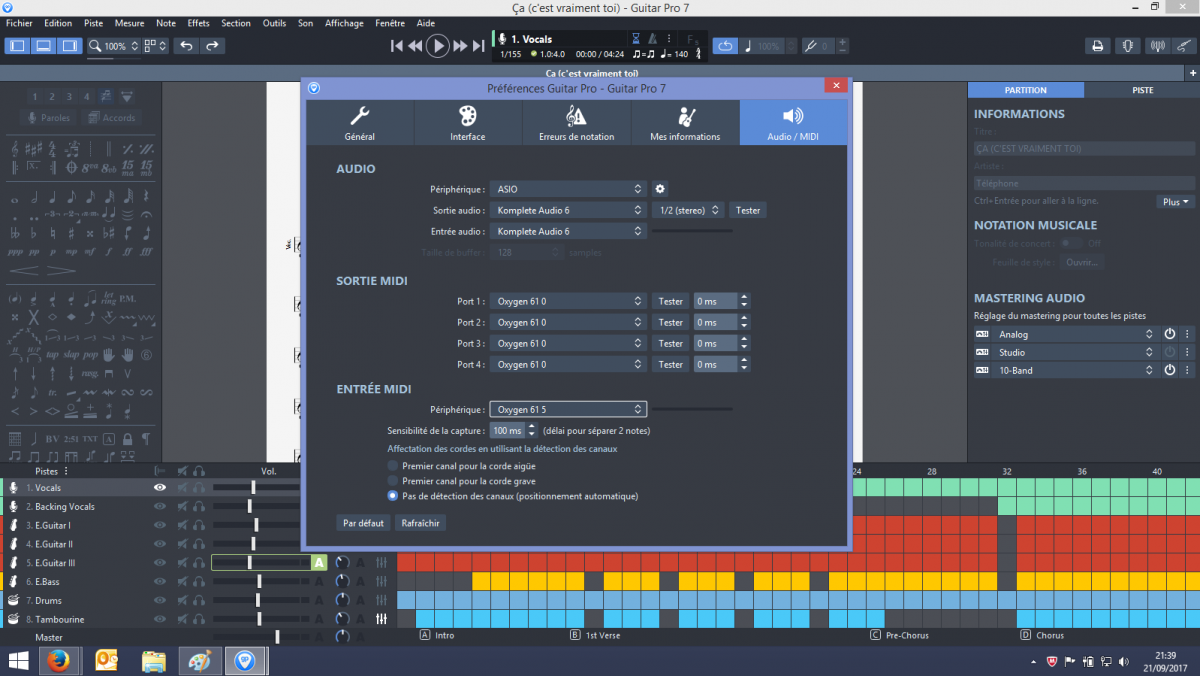Click the Drums track instrument icon

(x=14, y=600)
